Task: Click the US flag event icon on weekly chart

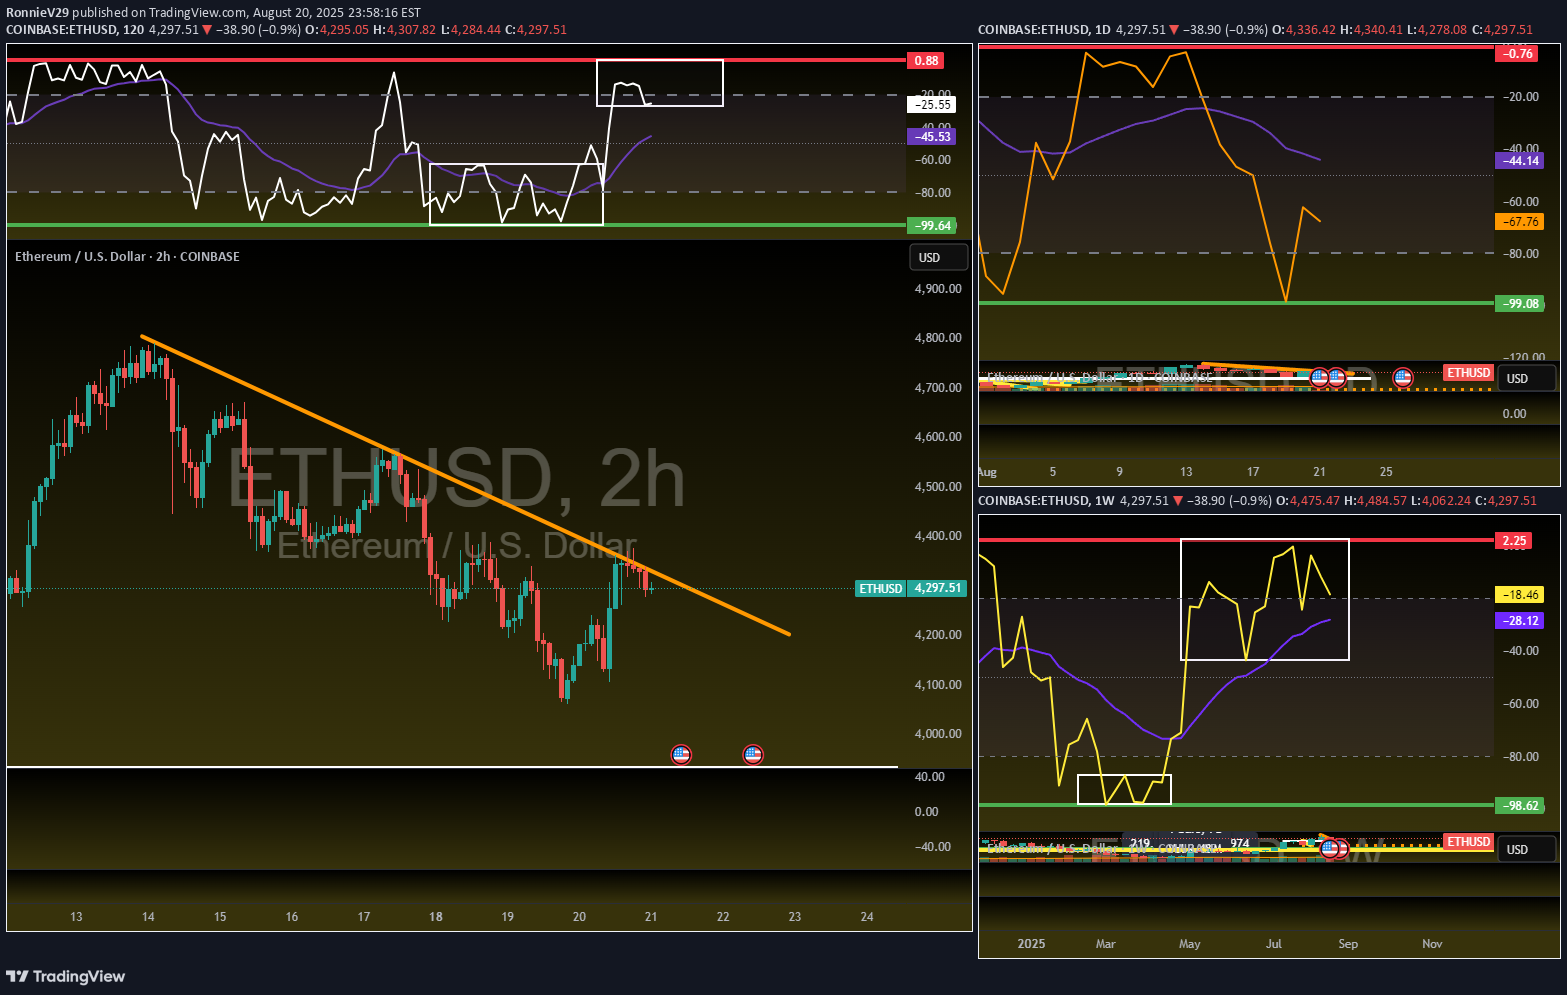Action: pyautogui.click(x=1330, y=849)
